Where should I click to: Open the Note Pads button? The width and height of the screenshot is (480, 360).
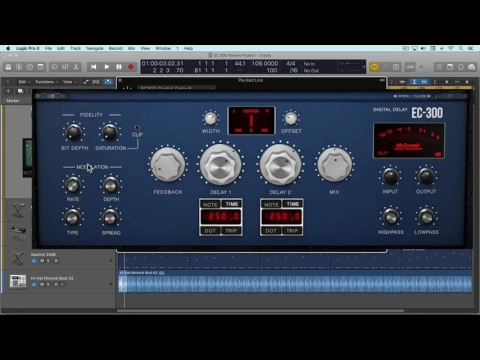450,67
